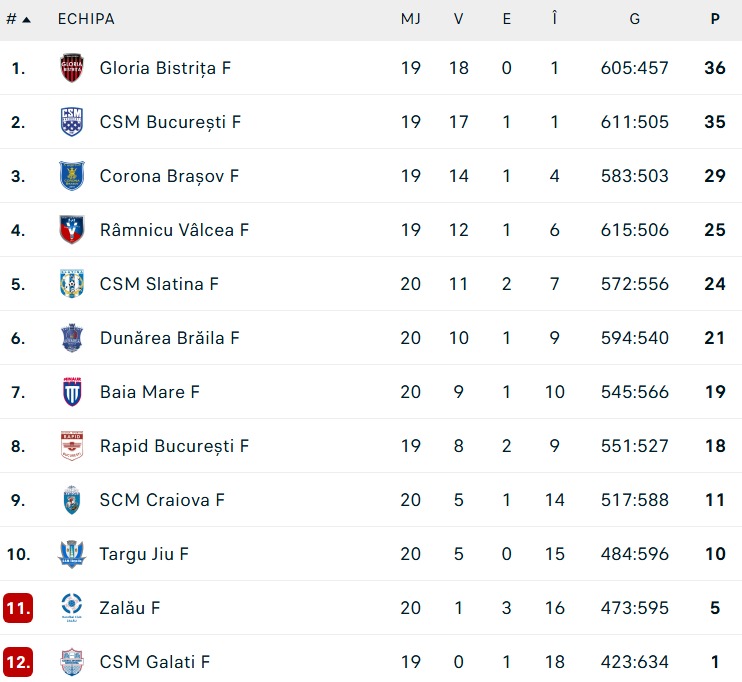The height and width of the screenshot is (682, 742).
Task: Click the CSM București team logo
Action: pyautogui.click(x=72, y=122)
